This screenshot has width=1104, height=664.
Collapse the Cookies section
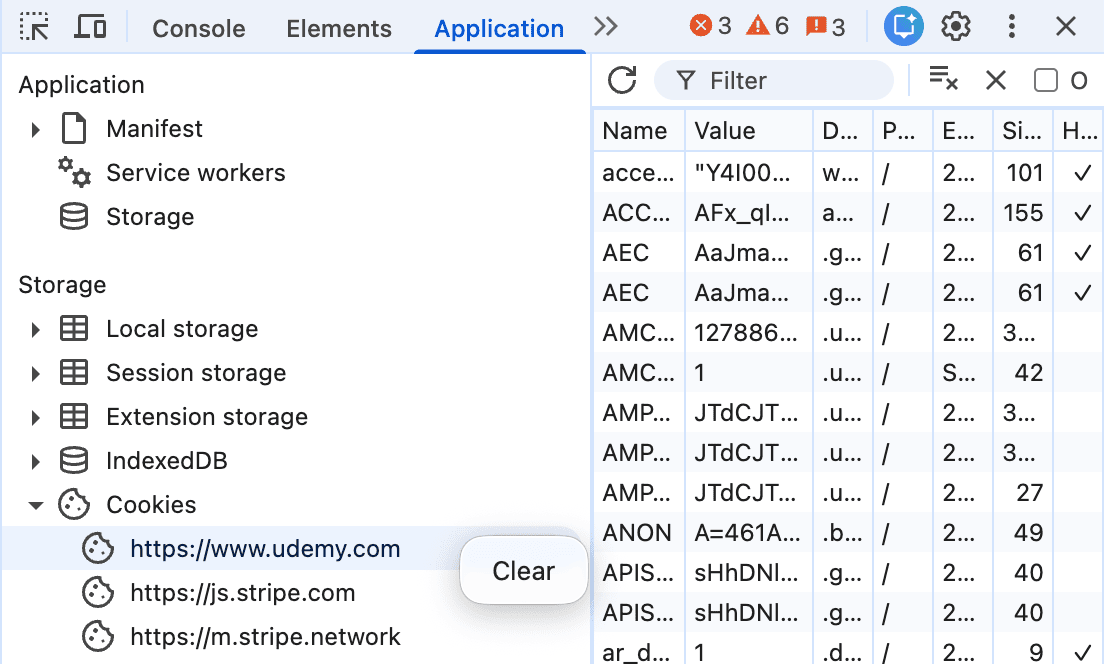coord(36,504)
